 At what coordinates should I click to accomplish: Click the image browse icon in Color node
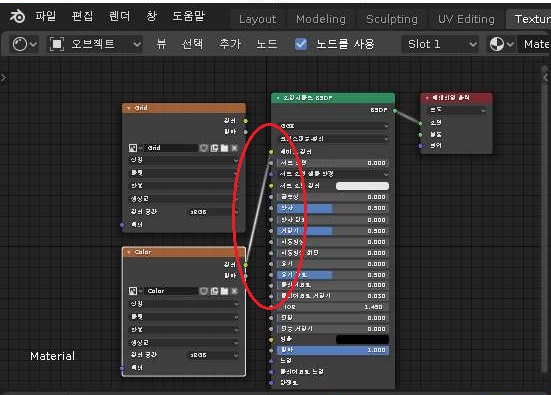(x=134, y=291)
